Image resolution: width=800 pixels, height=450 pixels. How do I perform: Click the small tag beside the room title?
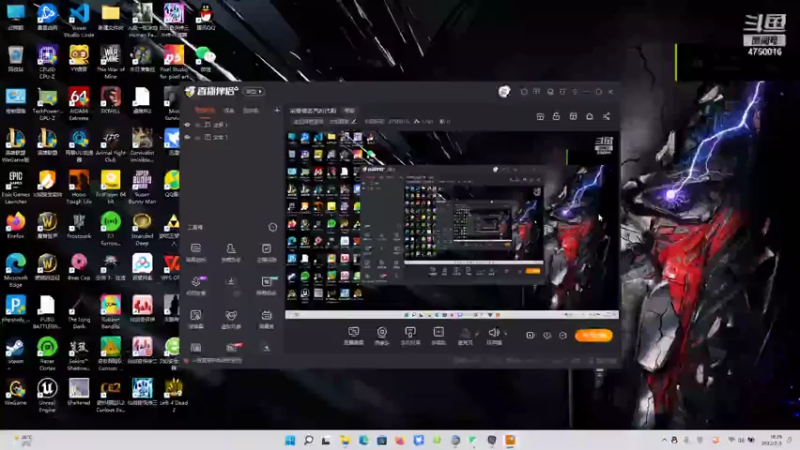pyautogui.click(x=349, y=110)
